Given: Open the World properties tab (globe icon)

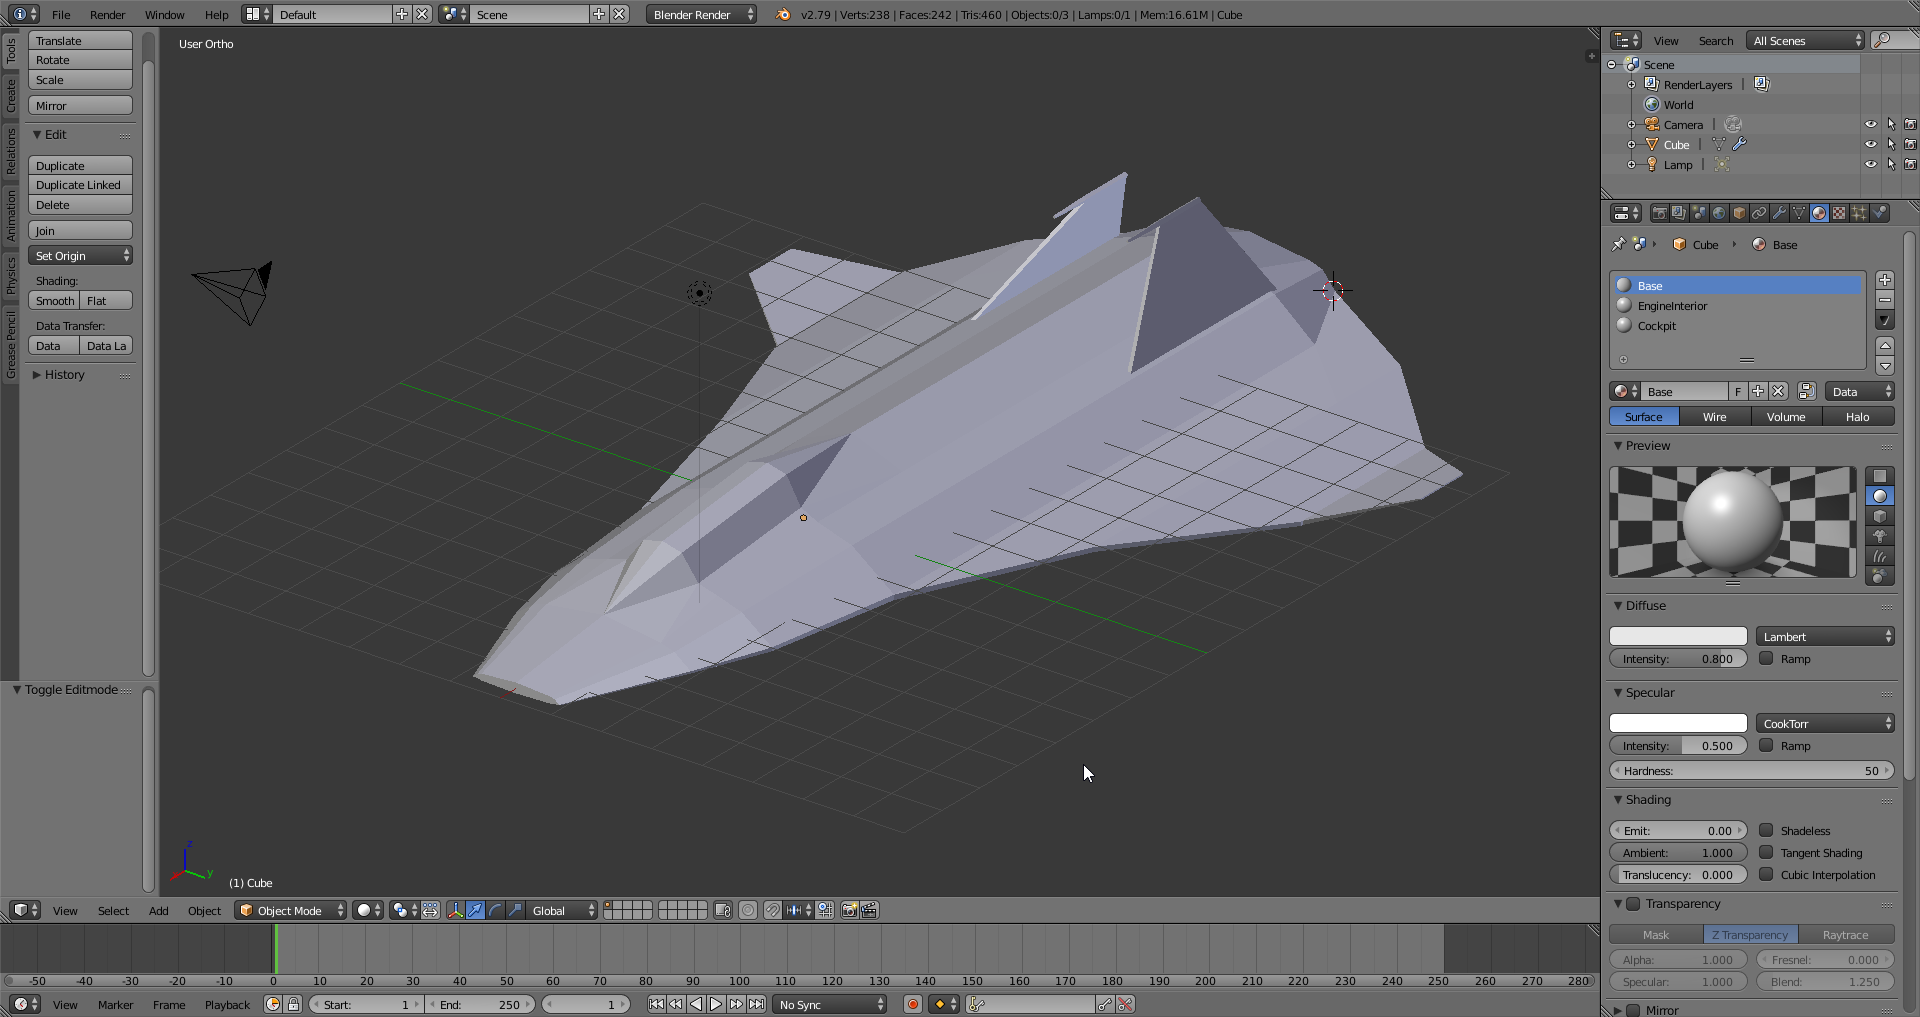Looking at the screenshot, I should point(1719,213).
